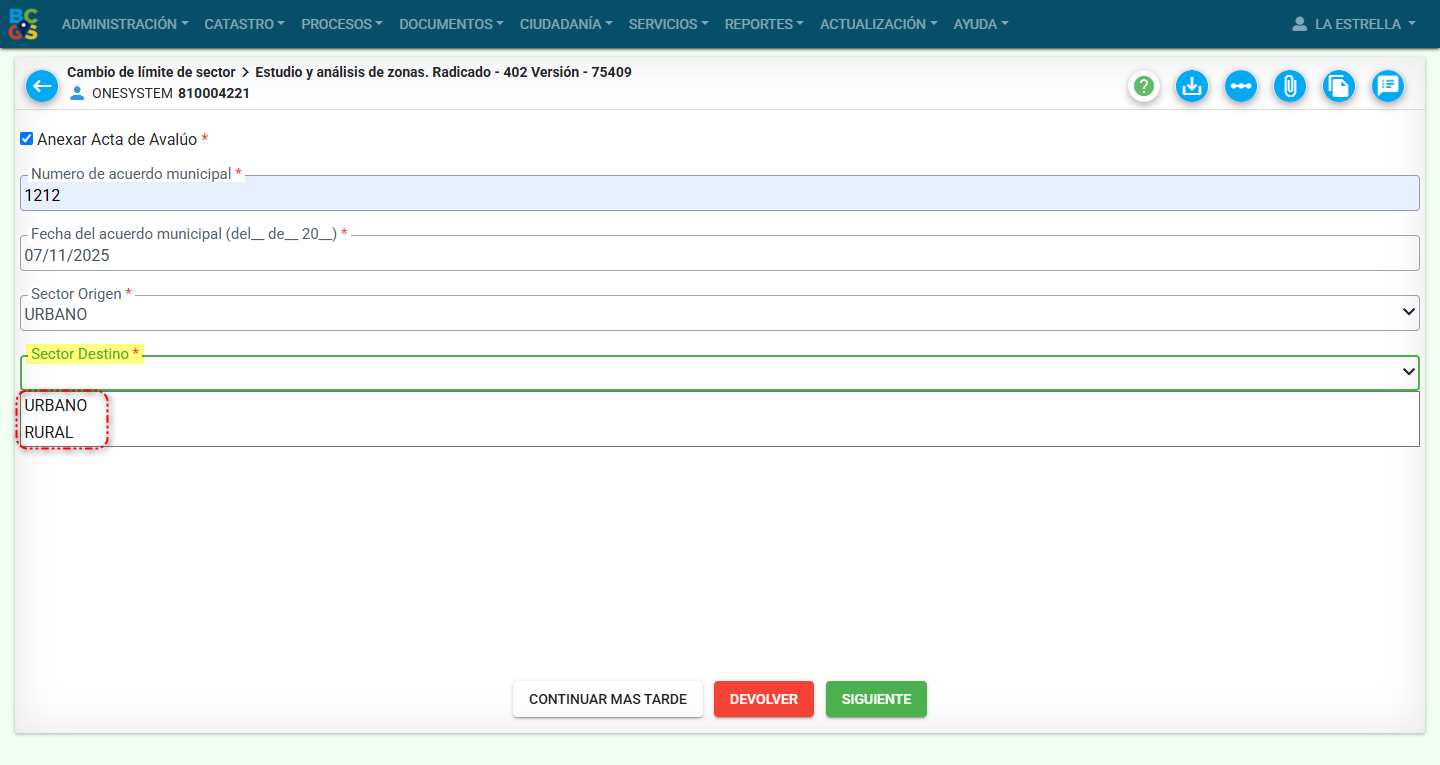
Task: Open the three-dots workflow icon
Action: [x=1241, y=87]
